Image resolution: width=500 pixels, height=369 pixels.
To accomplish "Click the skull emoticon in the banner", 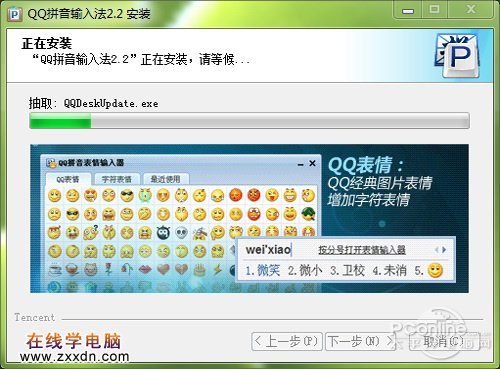I will pyautogui.click(x=181, y=232).
